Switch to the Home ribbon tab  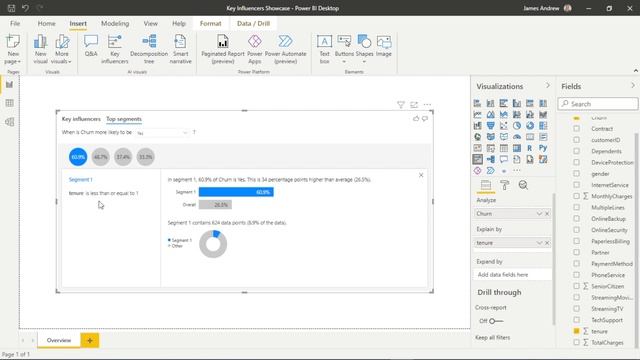pyautogui.click(x=47, y=24)
